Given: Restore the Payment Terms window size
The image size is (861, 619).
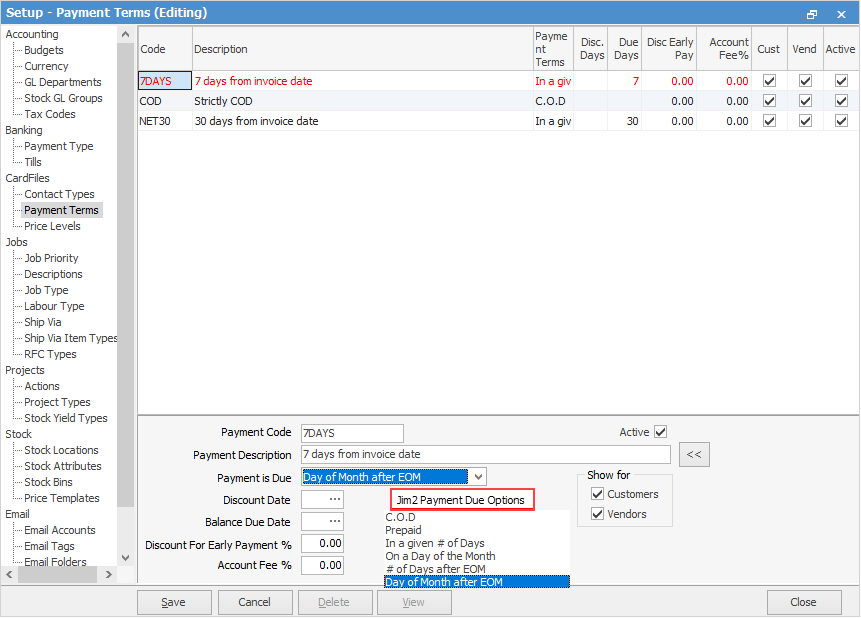Looking at the screenshot, I should click(x=812, y=13).
